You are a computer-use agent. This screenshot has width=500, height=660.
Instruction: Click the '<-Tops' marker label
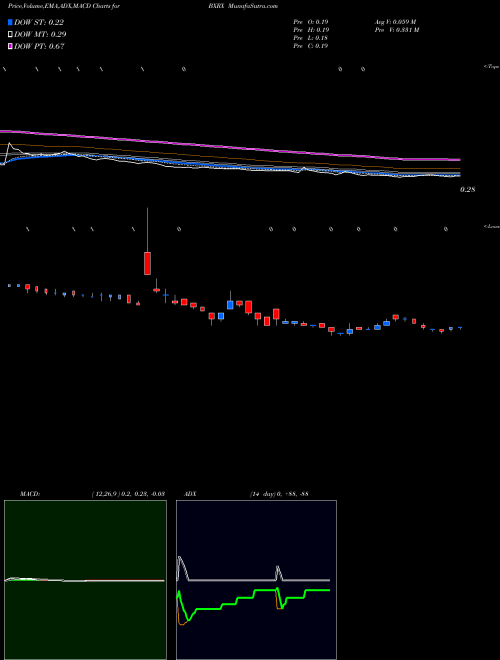pyautogui.click(x=492, y=67)
